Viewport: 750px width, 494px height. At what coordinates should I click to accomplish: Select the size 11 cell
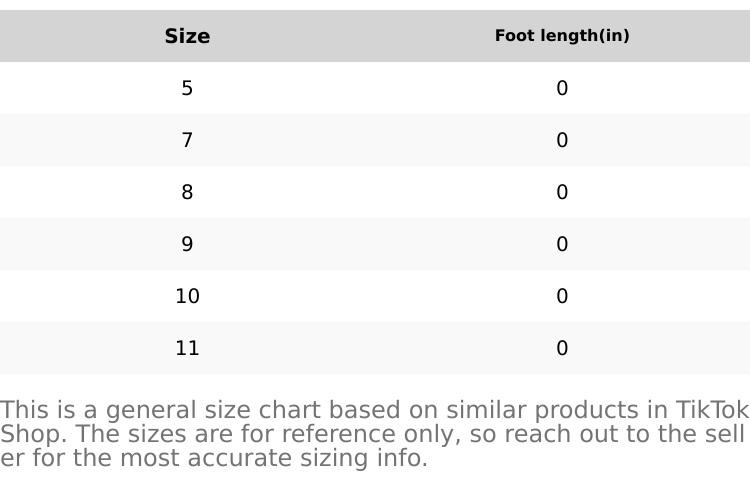pos(187,348)
